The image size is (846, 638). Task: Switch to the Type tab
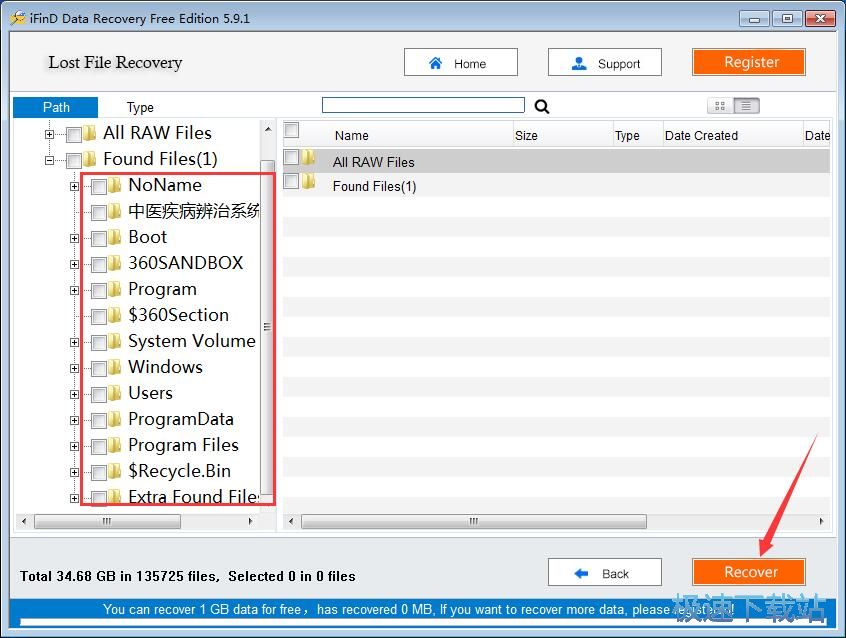pyautogui.click(x=140, y=106)
